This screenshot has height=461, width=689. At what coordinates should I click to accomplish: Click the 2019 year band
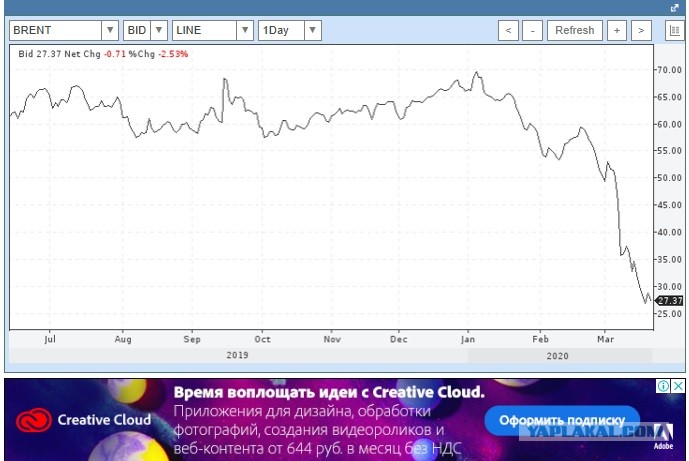pyautogui.click(x=237, y=355)
